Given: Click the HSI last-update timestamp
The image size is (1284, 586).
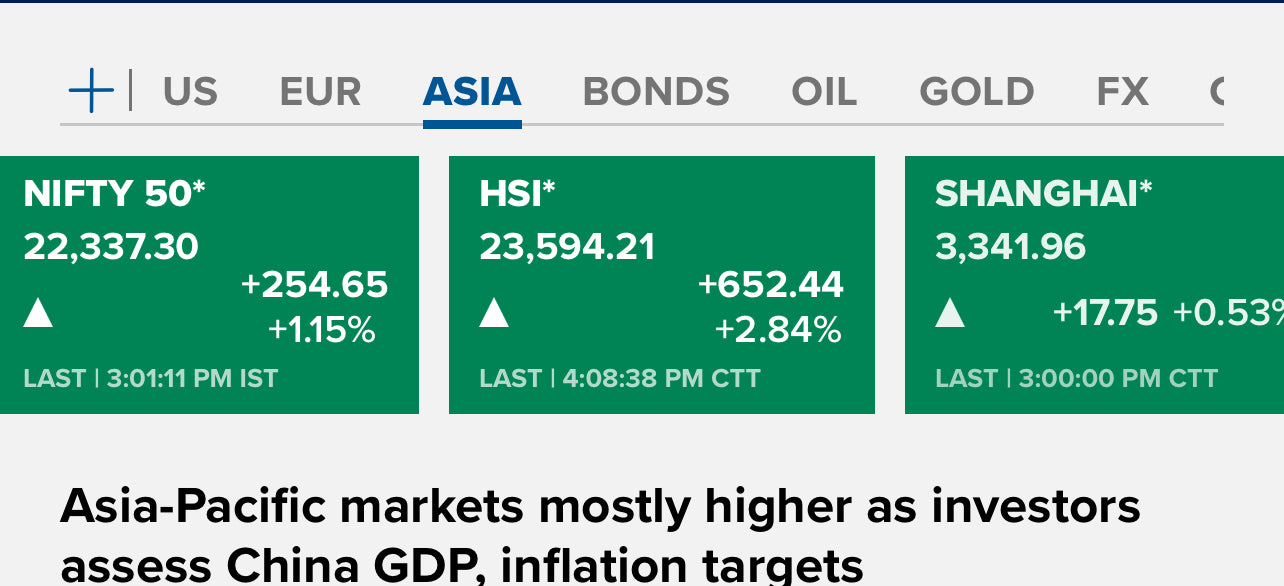Looking at the screenshot, I should (x=620, y=379).
